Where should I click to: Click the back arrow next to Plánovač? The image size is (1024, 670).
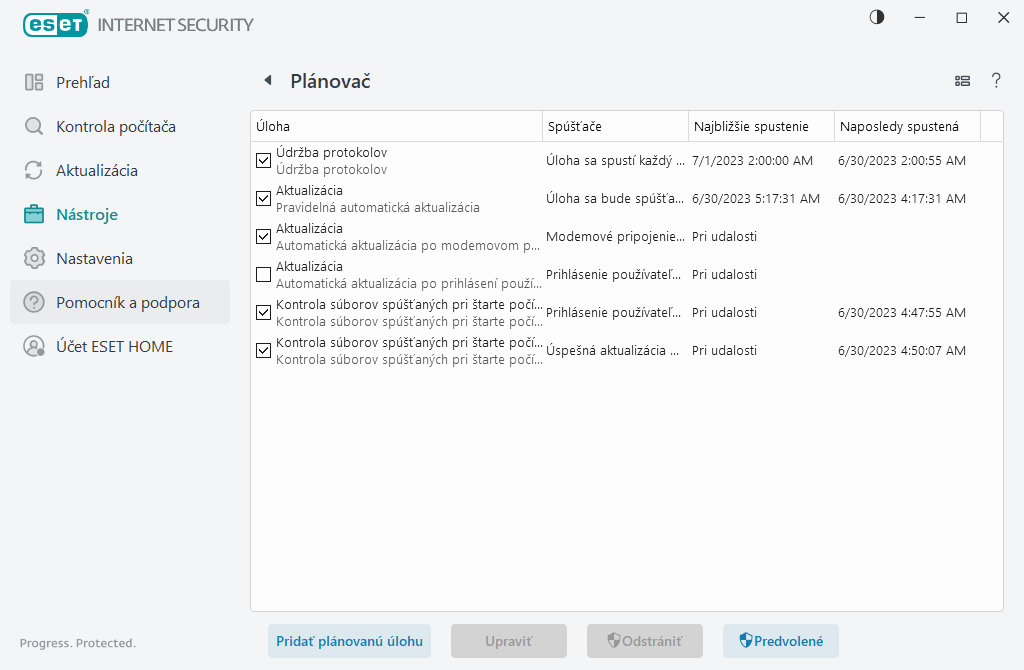(267, 81)
